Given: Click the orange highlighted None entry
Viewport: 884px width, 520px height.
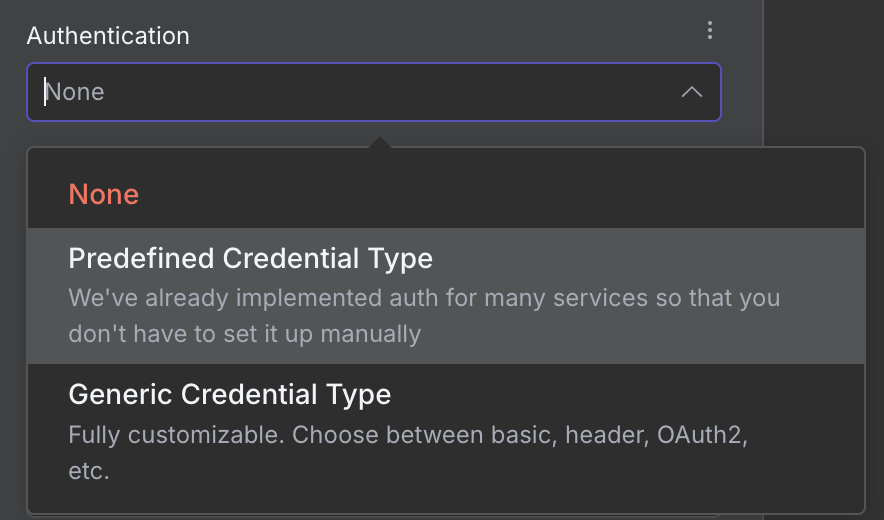Looking at the screenshot, I should 104,194.
